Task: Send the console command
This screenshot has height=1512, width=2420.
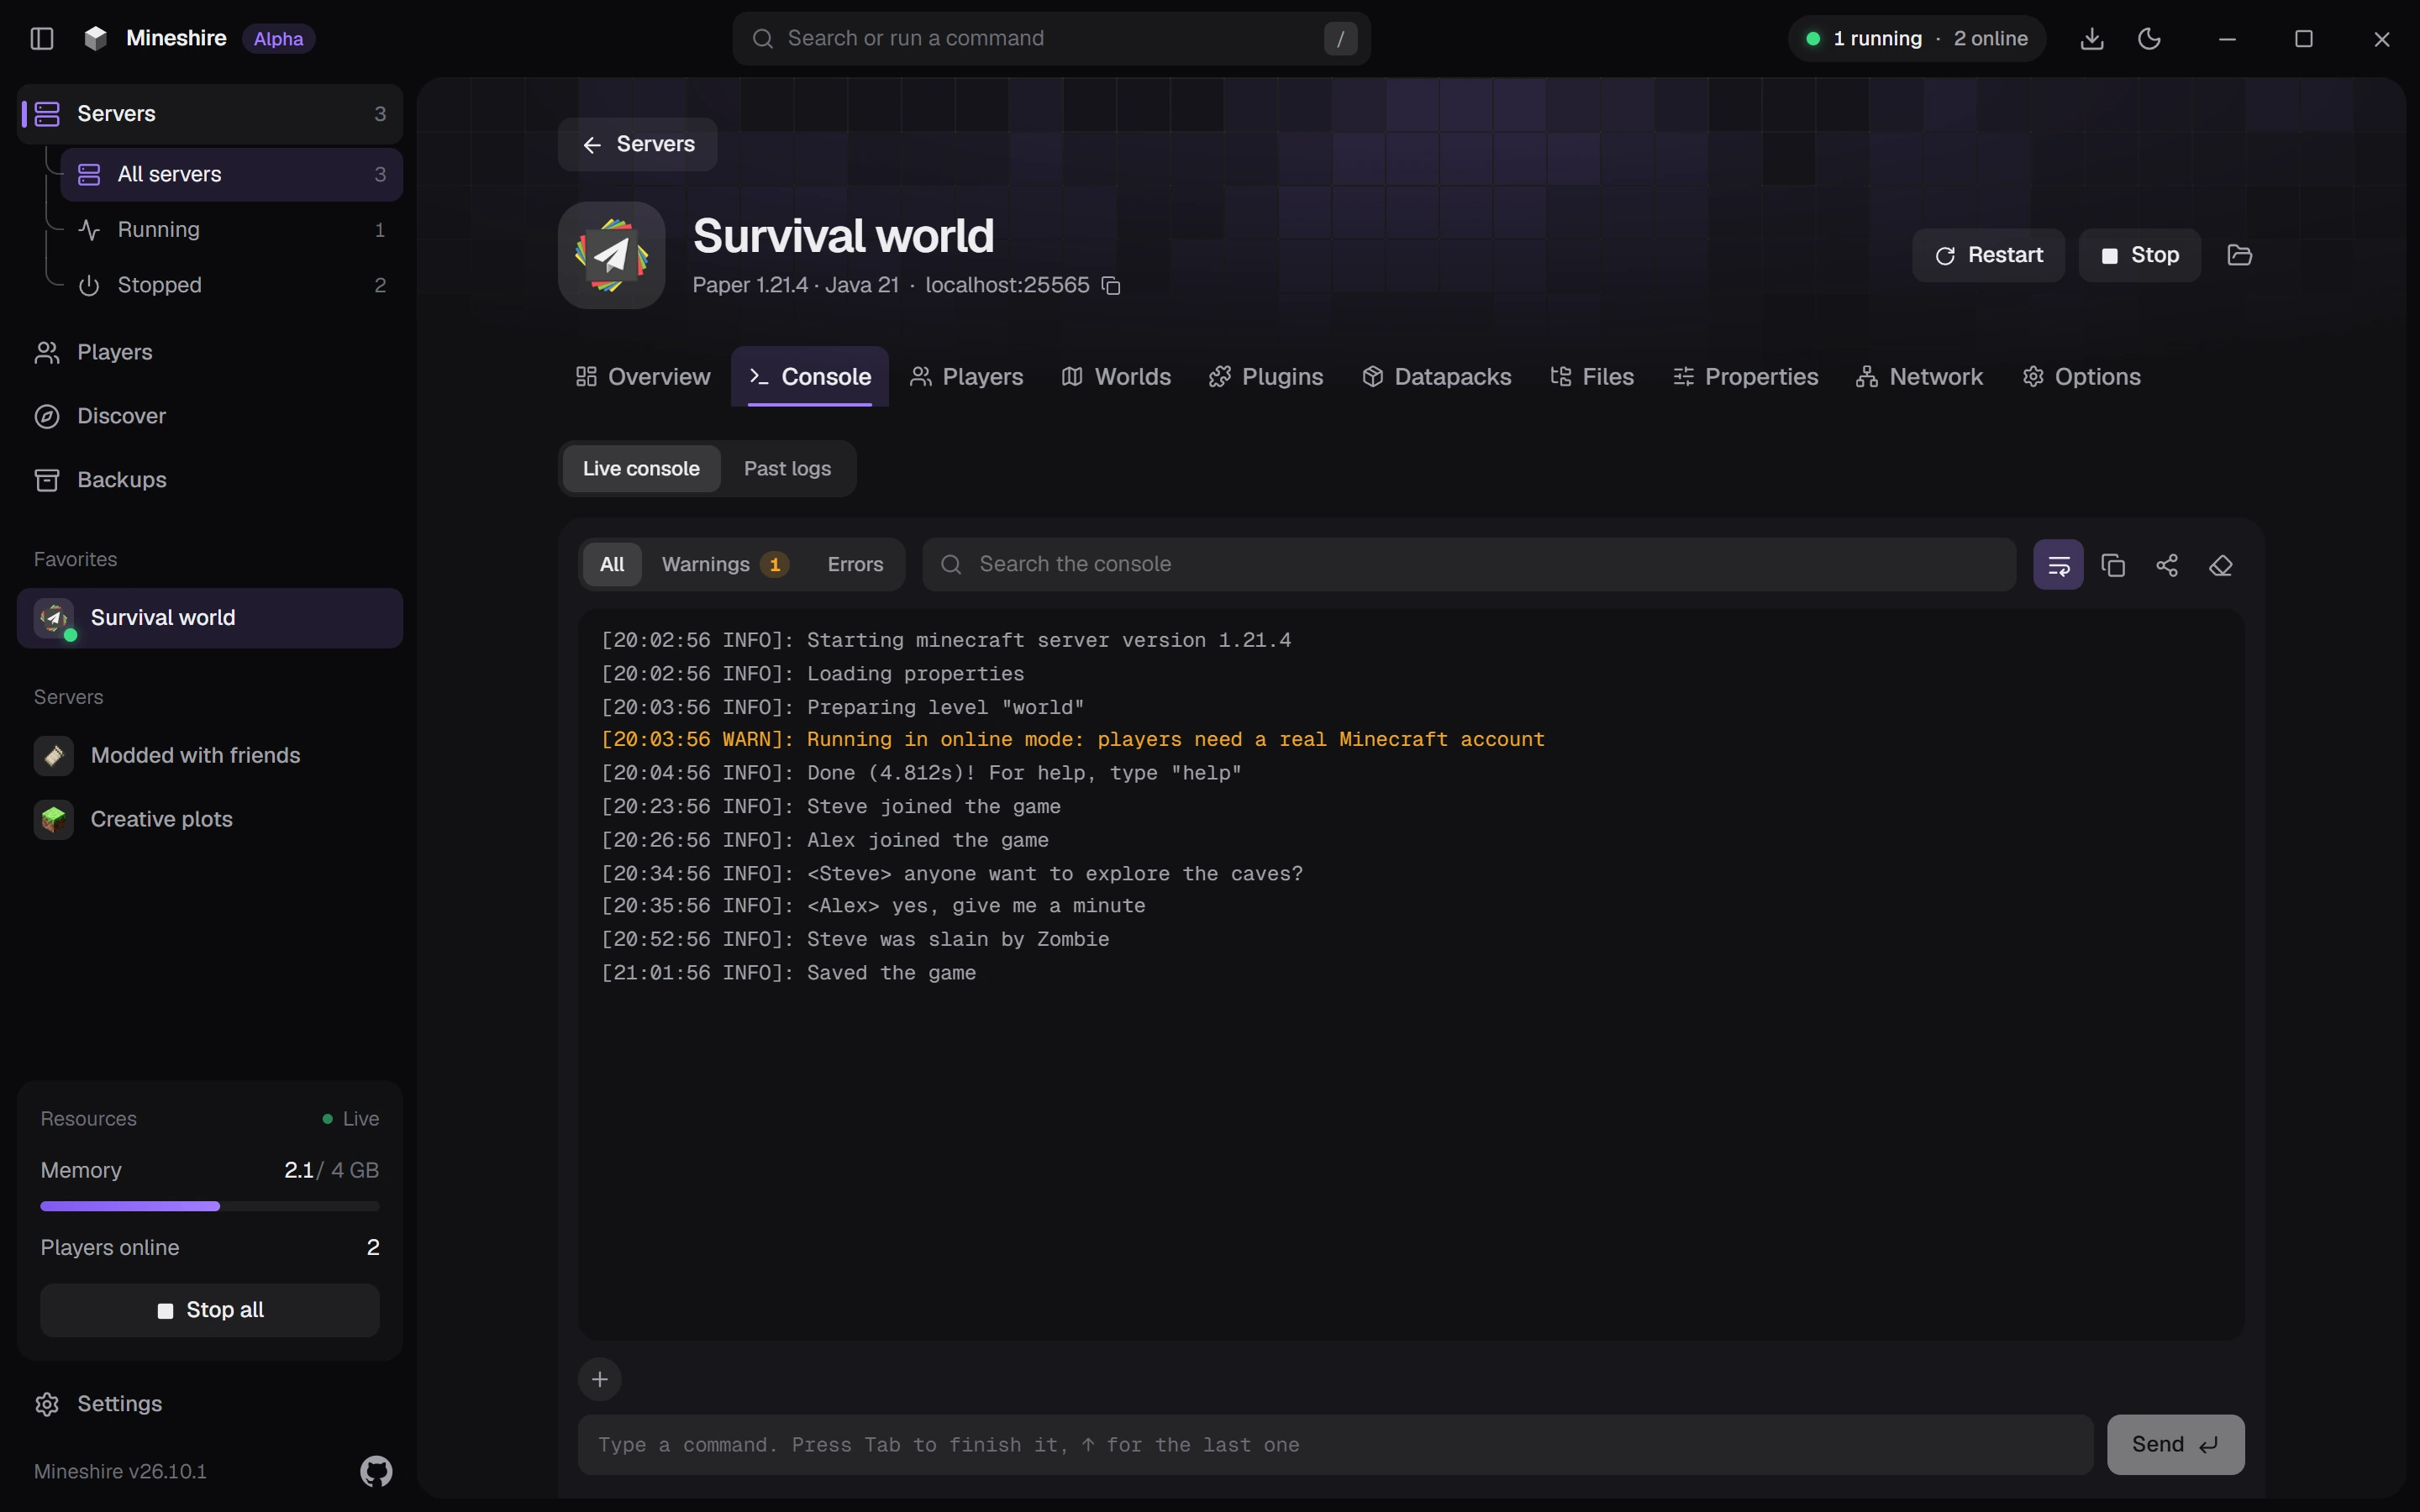Action: point(2175,1445)
